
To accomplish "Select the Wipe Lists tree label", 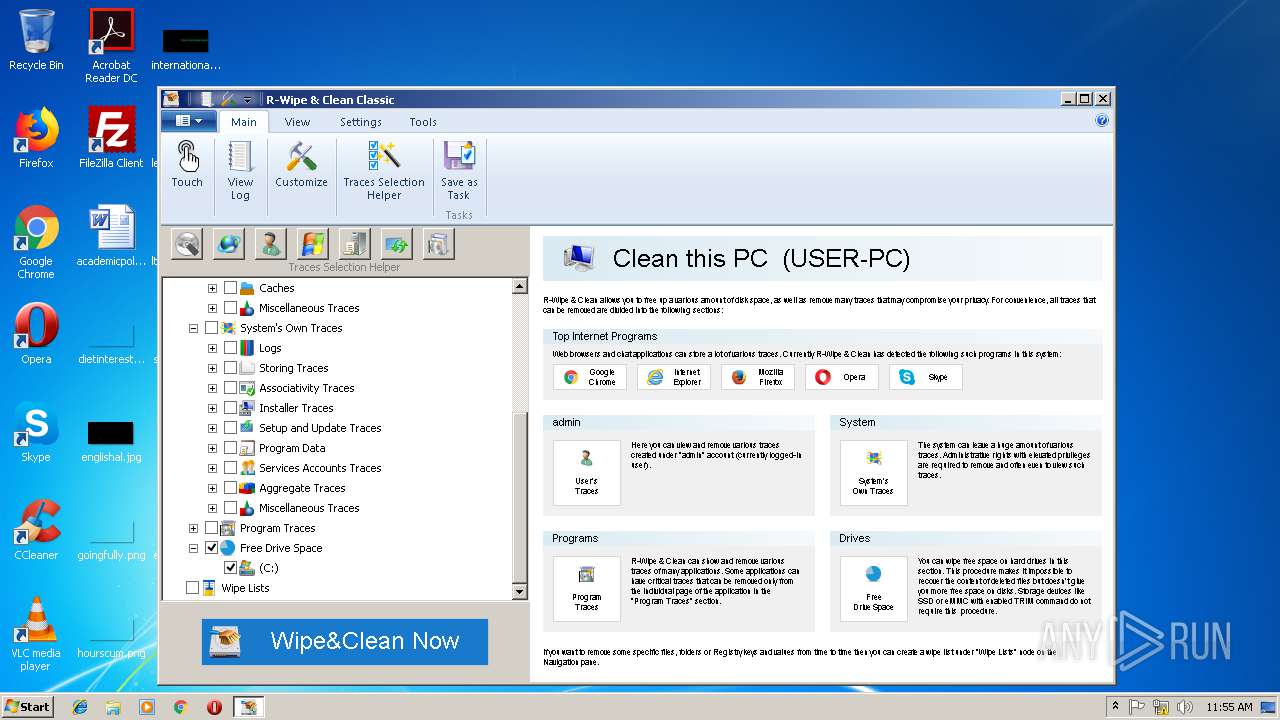I will pyautogui.click(x=245, y=588).
